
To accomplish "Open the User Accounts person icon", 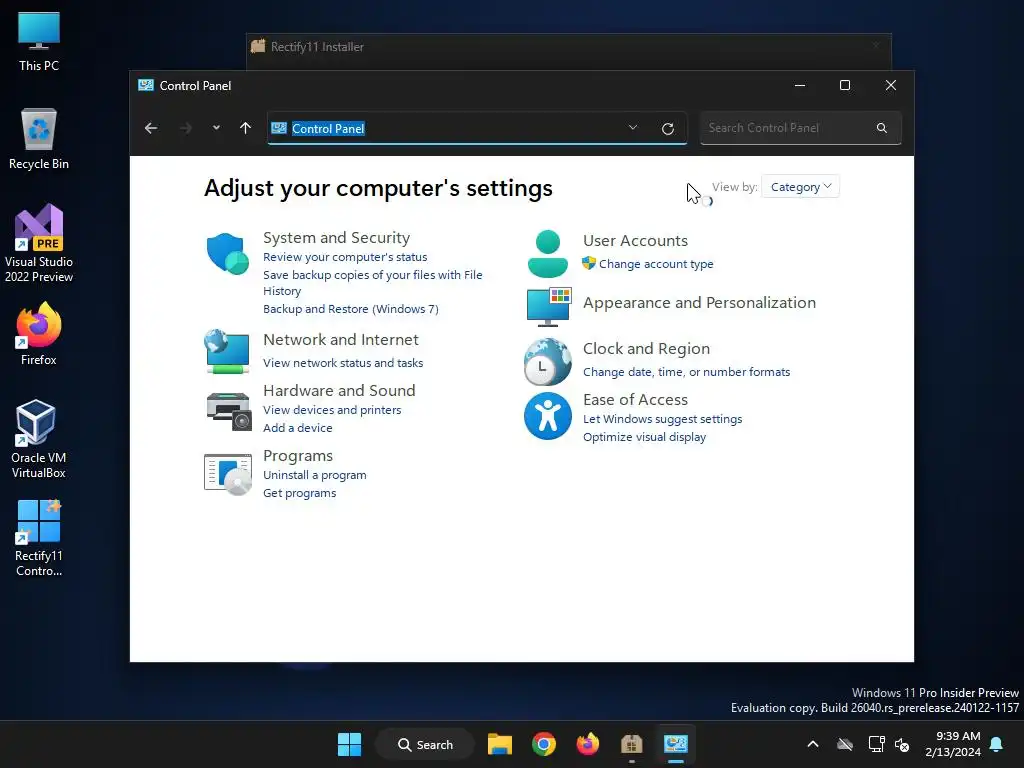I will tap(547, 253).
